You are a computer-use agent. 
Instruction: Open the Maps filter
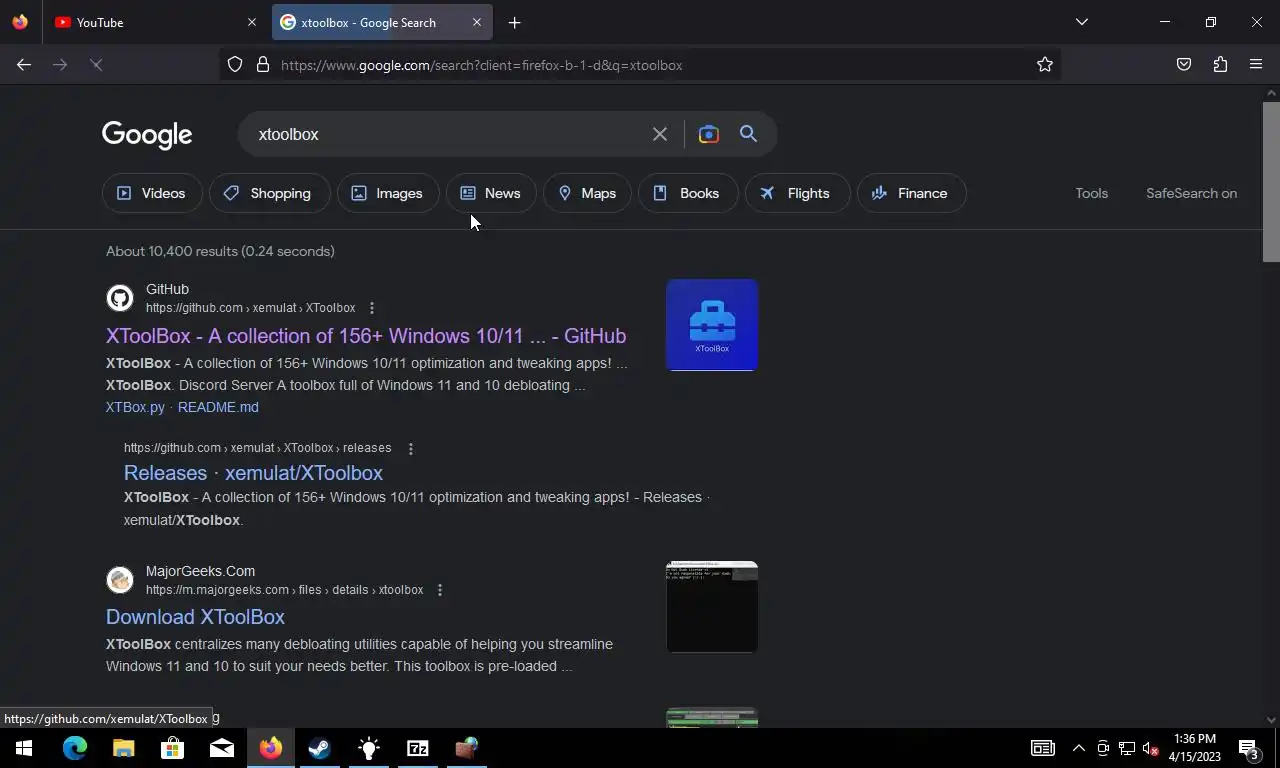coord(588,193)
